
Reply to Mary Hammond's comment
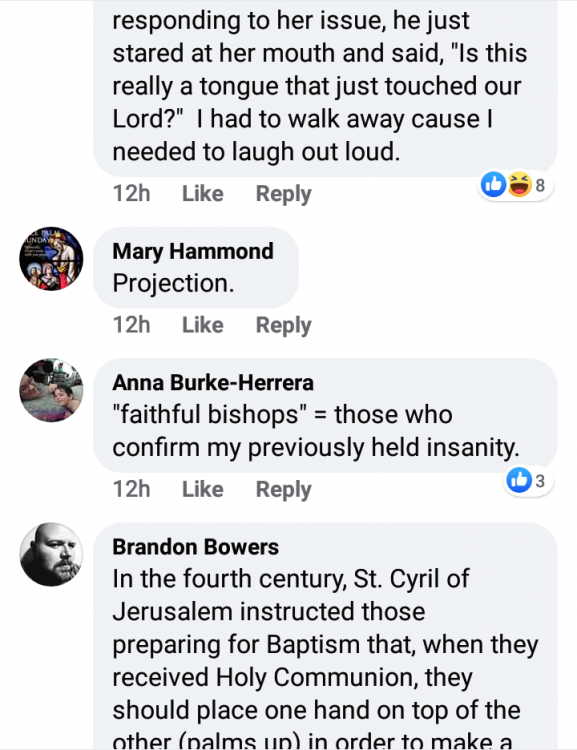point(284,325)
